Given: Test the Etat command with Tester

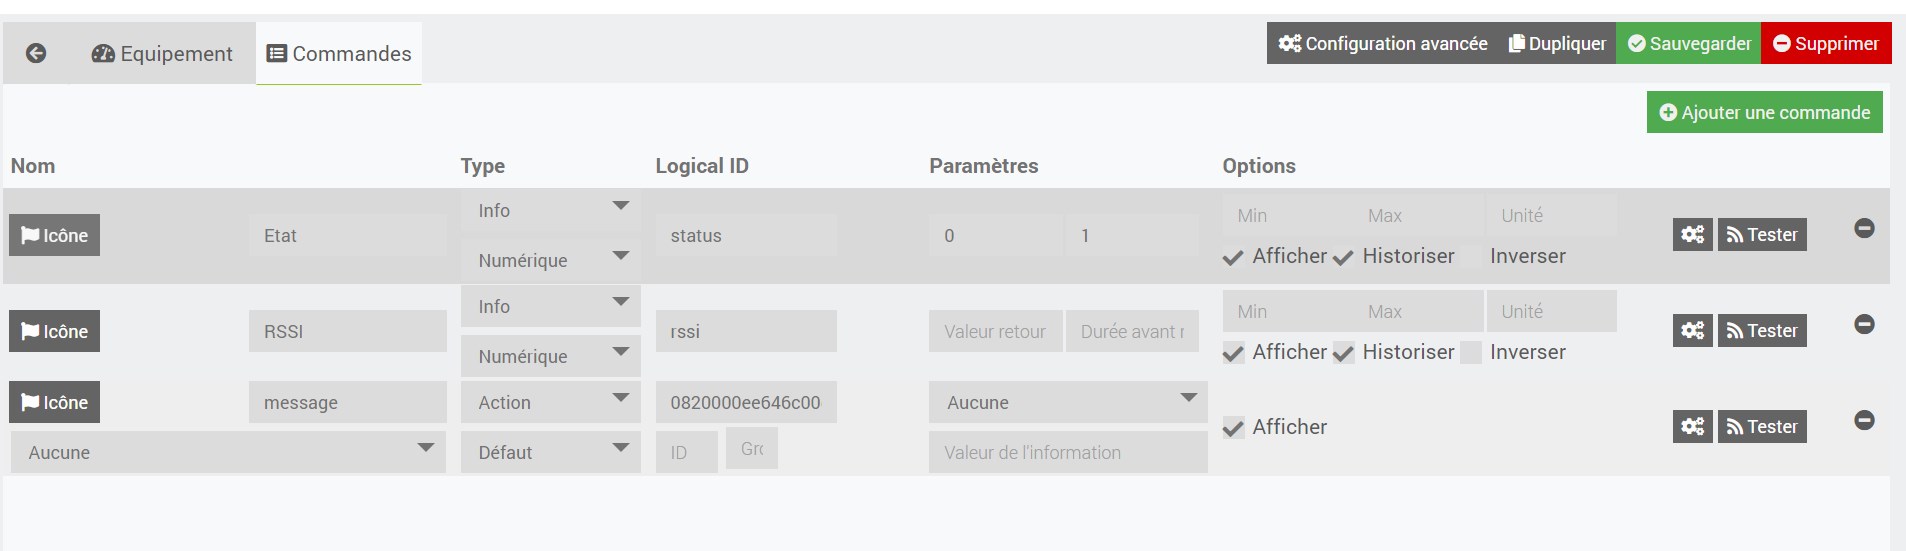Looking at the screenshot, I should pyautogui.click(x=1762, y=234).
